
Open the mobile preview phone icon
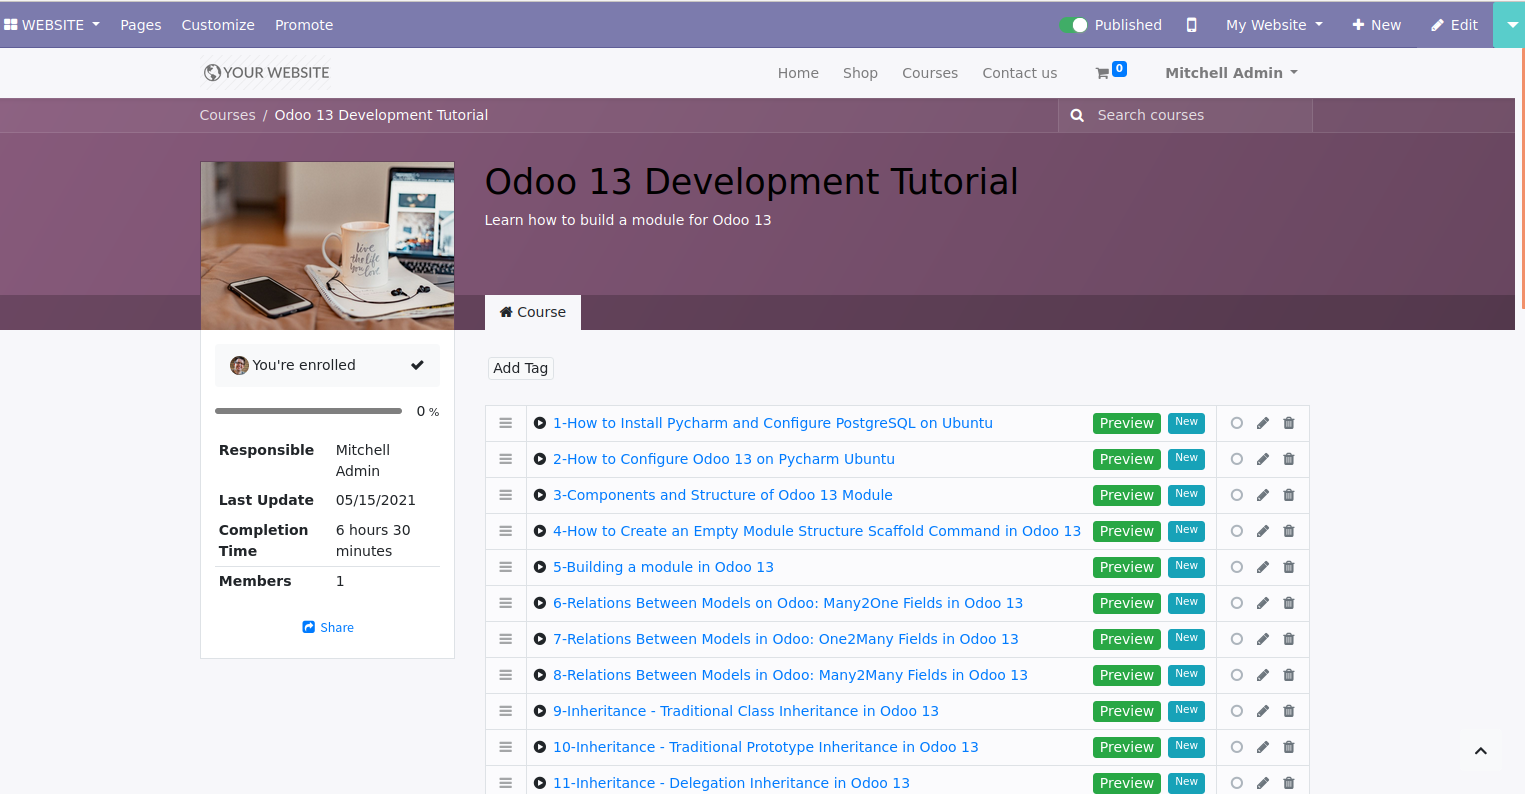(1191, 25)
